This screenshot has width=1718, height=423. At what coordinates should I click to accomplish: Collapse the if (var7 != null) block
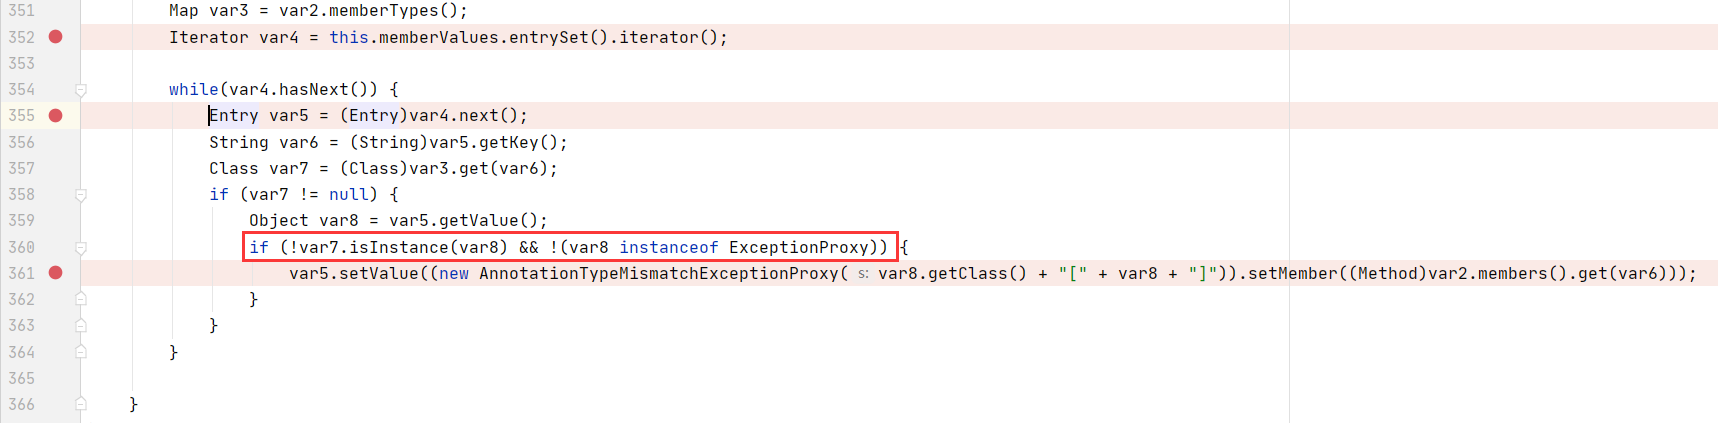81,195
